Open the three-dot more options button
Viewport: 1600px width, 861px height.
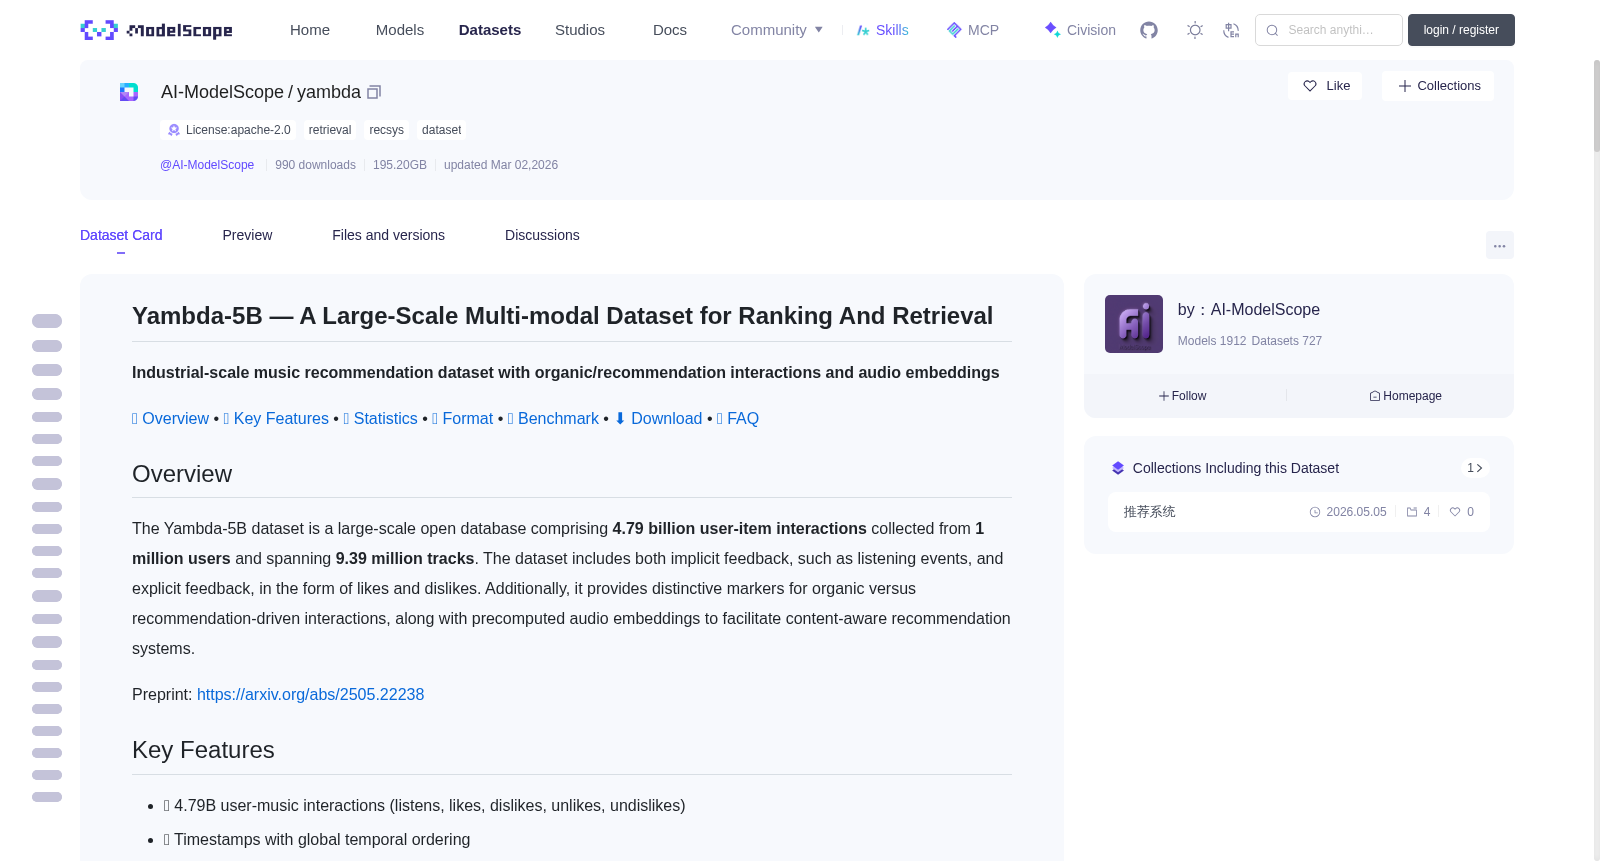point(1500,245)
